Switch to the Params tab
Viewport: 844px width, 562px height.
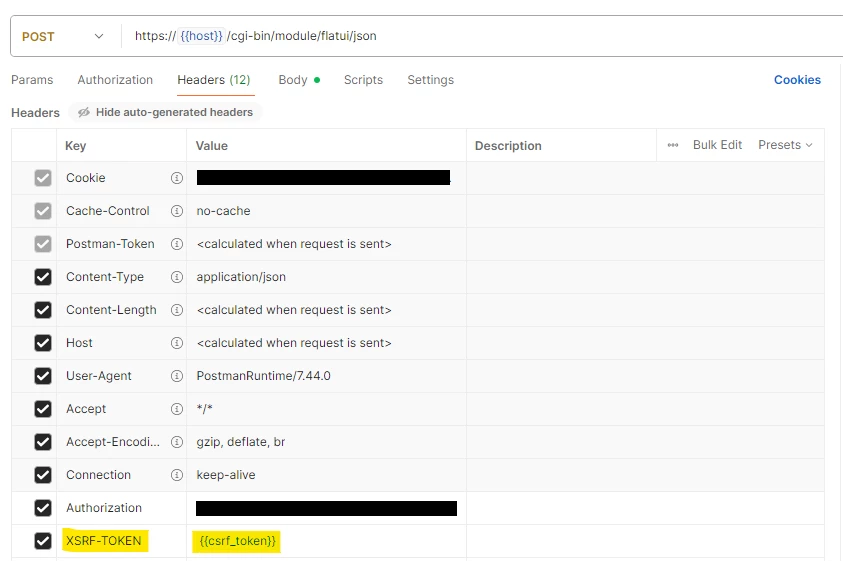tap(32, 80)
